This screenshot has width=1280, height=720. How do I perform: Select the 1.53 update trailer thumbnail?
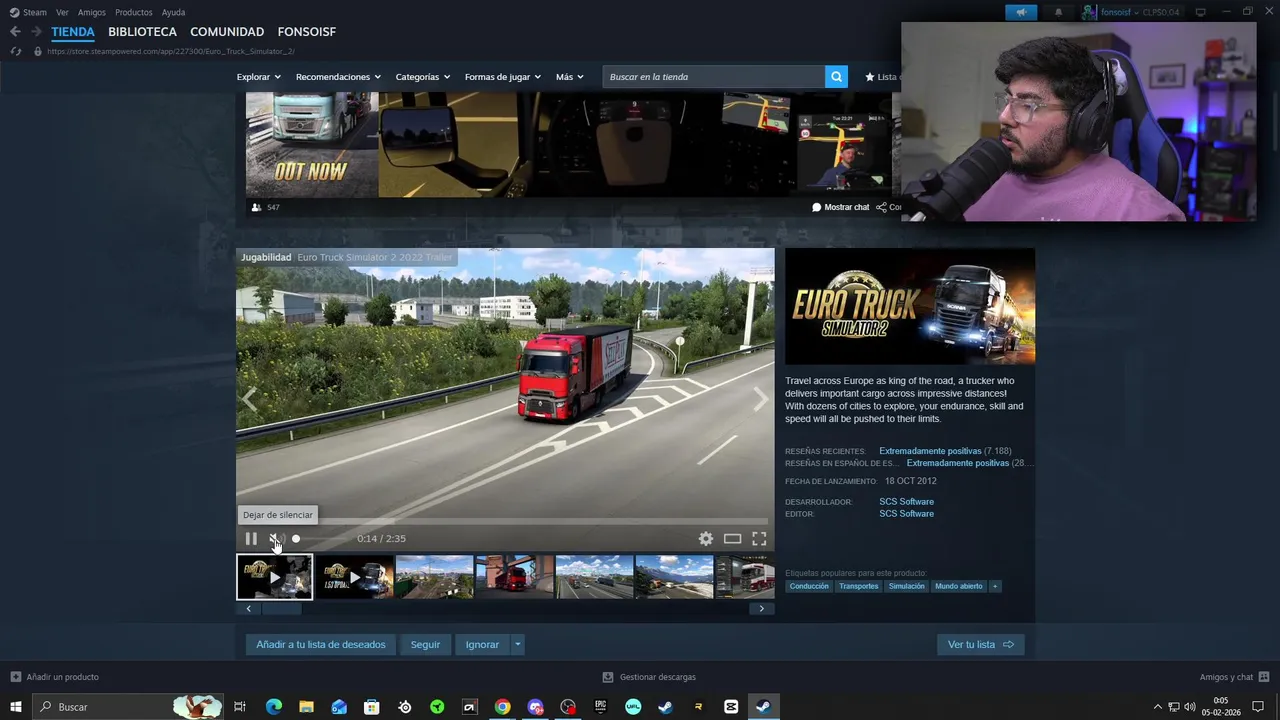pos(354,577)
